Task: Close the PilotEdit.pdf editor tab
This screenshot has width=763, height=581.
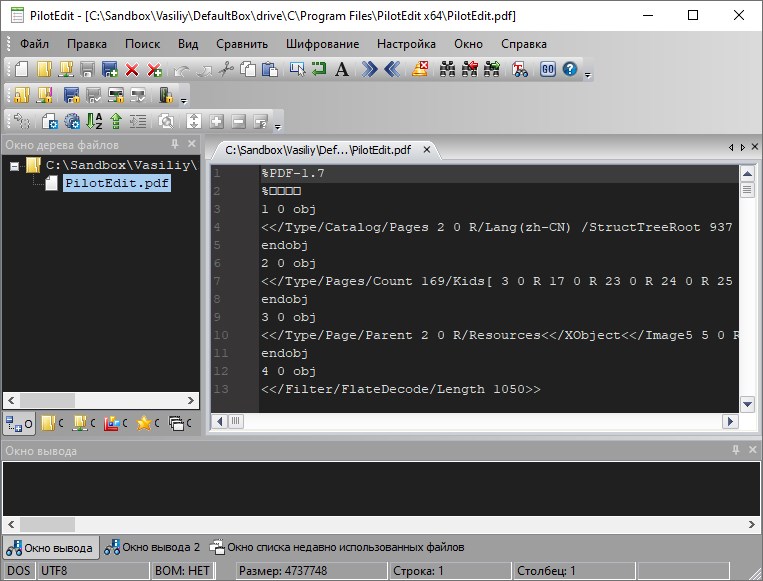Action: 427,150
